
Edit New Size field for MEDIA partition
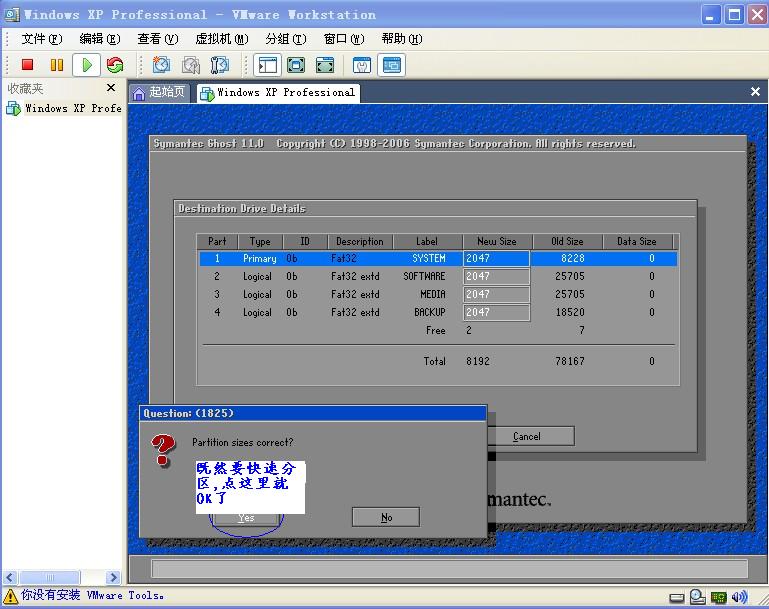(x=496, y=294)
